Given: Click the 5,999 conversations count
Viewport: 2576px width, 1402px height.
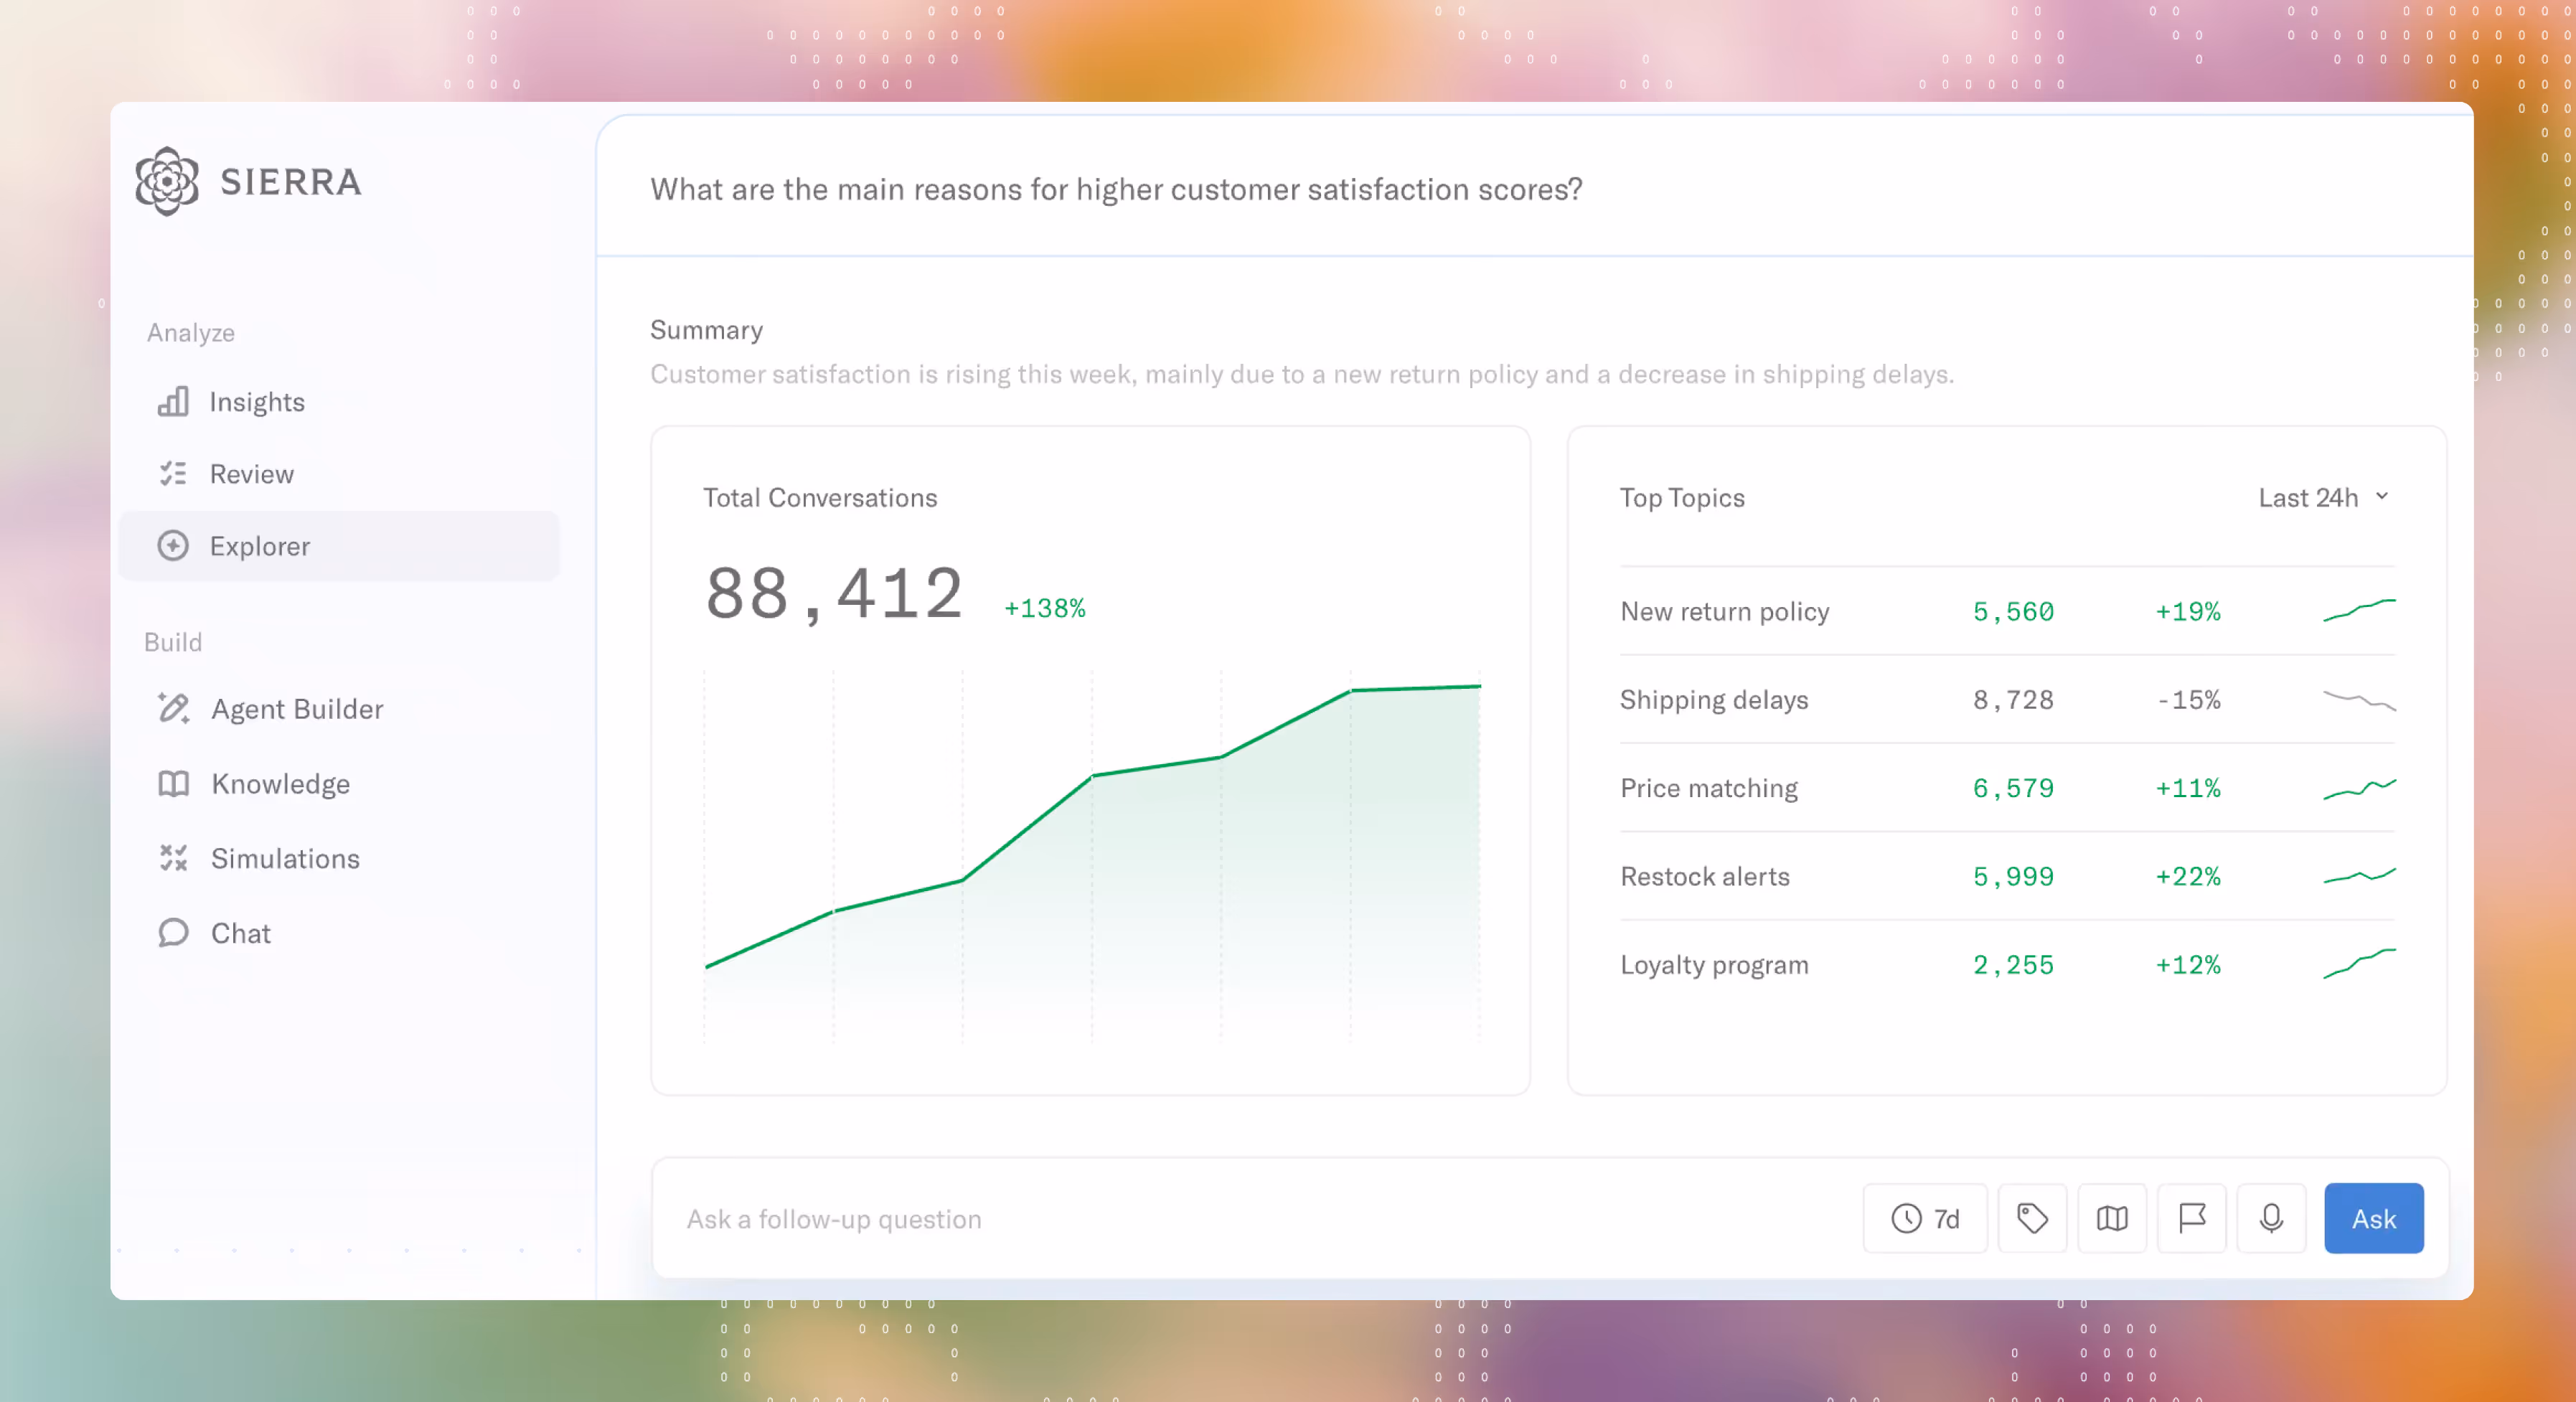Looking at the screenshot, I should (2013, 876).
